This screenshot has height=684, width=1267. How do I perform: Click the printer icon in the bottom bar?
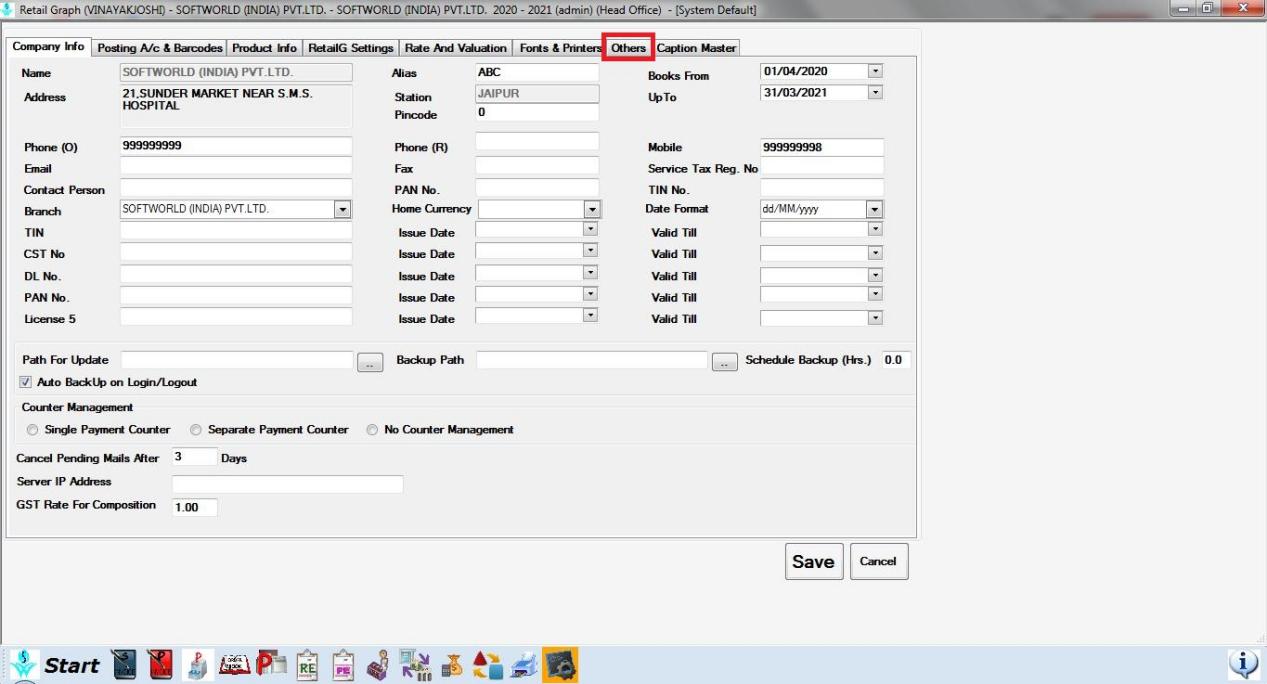point(523,666)
